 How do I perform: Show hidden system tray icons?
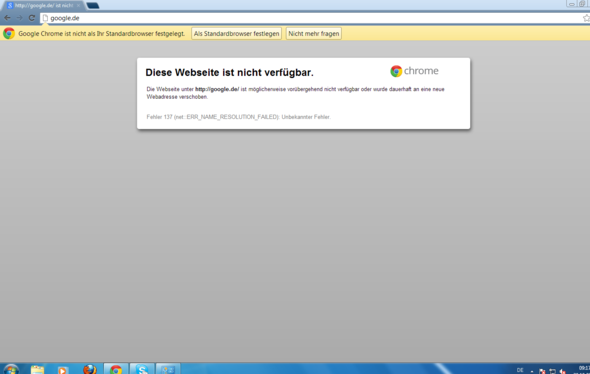pyautogui.click(x=532, y=371)
